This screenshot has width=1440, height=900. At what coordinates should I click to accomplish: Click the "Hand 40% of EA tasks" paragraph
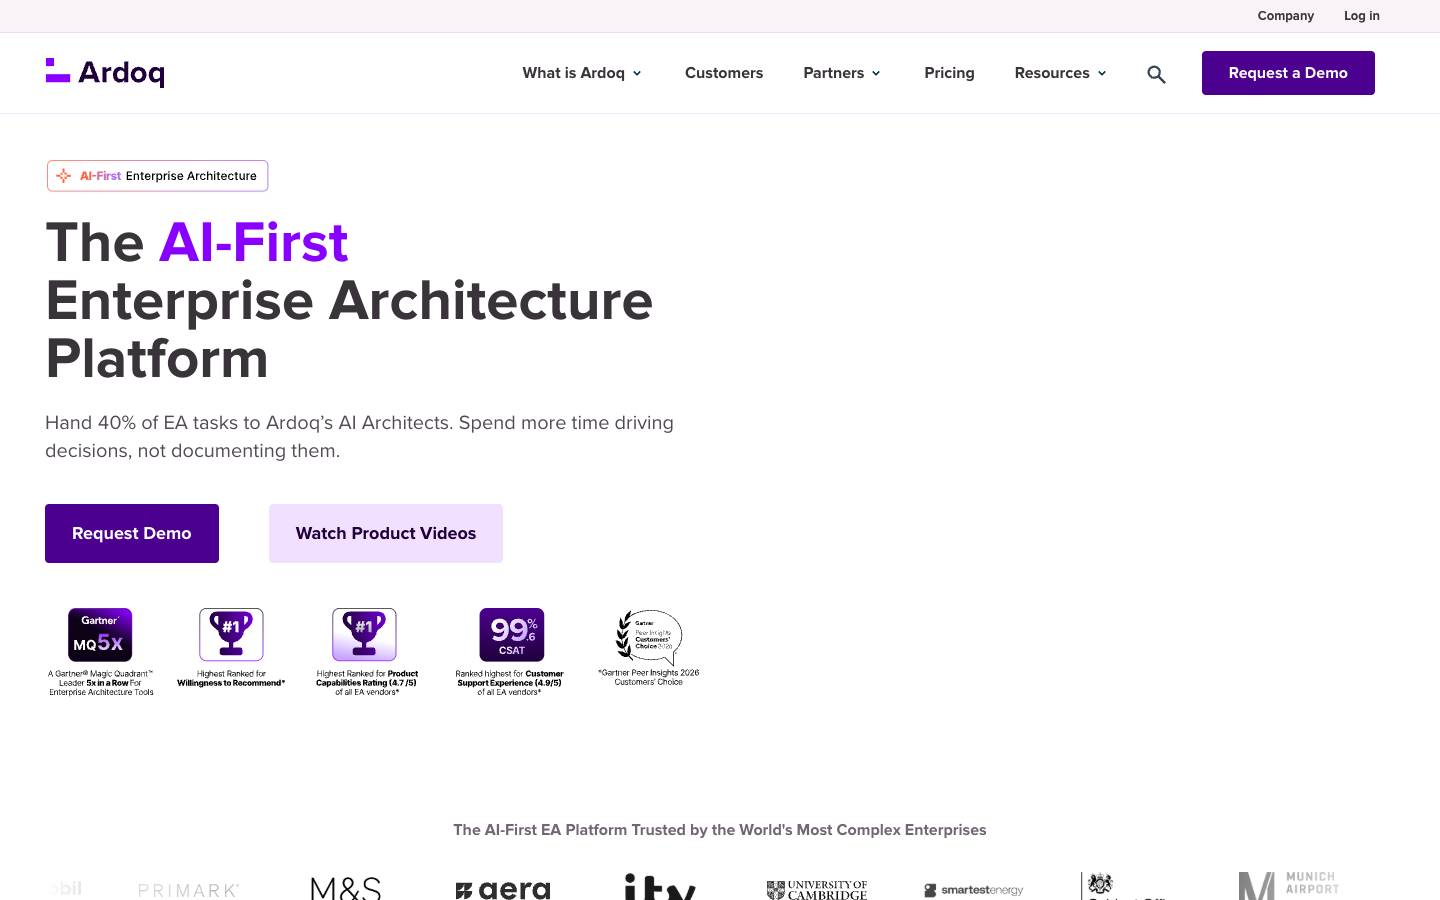(x=360, y=437)
